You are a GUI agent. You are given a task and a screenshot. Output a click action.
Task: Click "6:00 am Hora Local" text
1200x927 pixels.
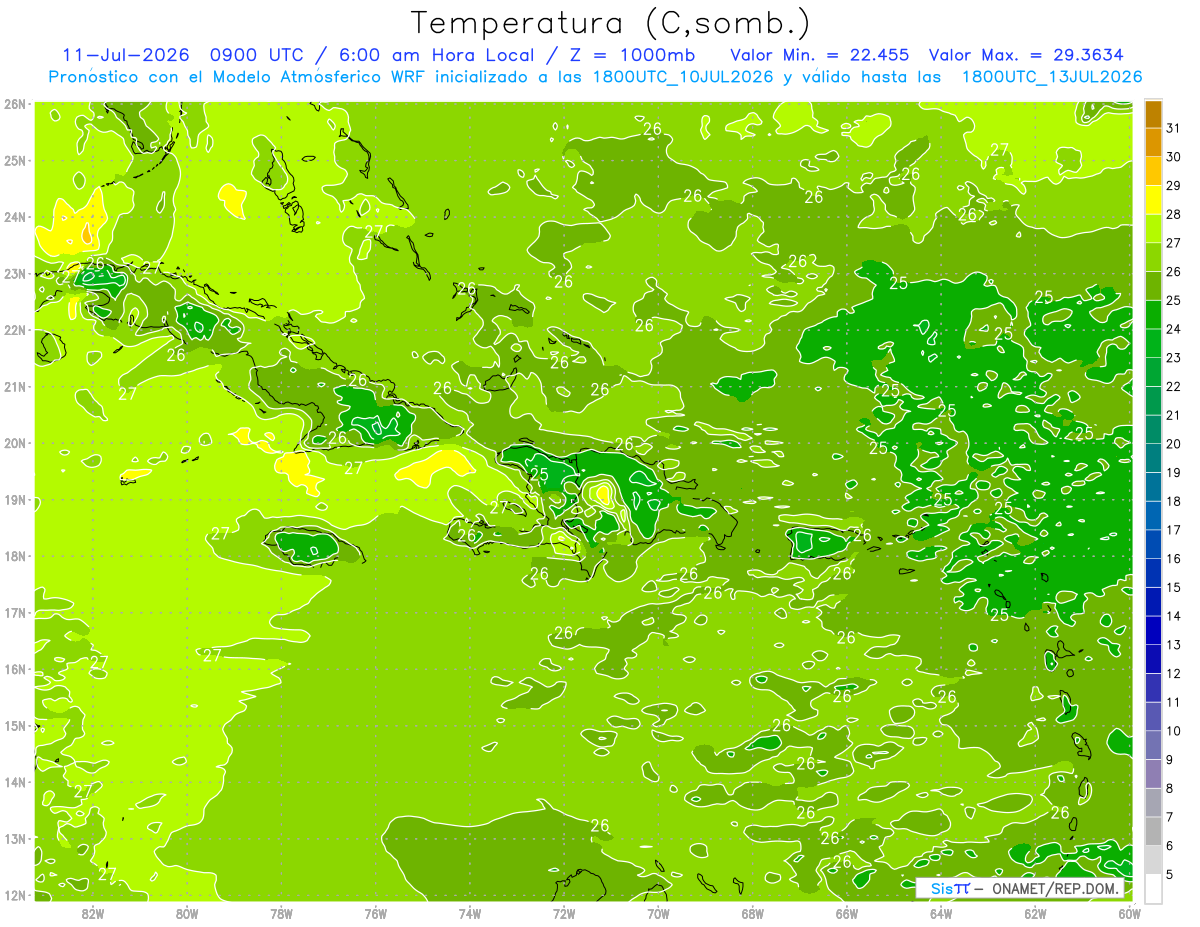[x=435, y=54]
